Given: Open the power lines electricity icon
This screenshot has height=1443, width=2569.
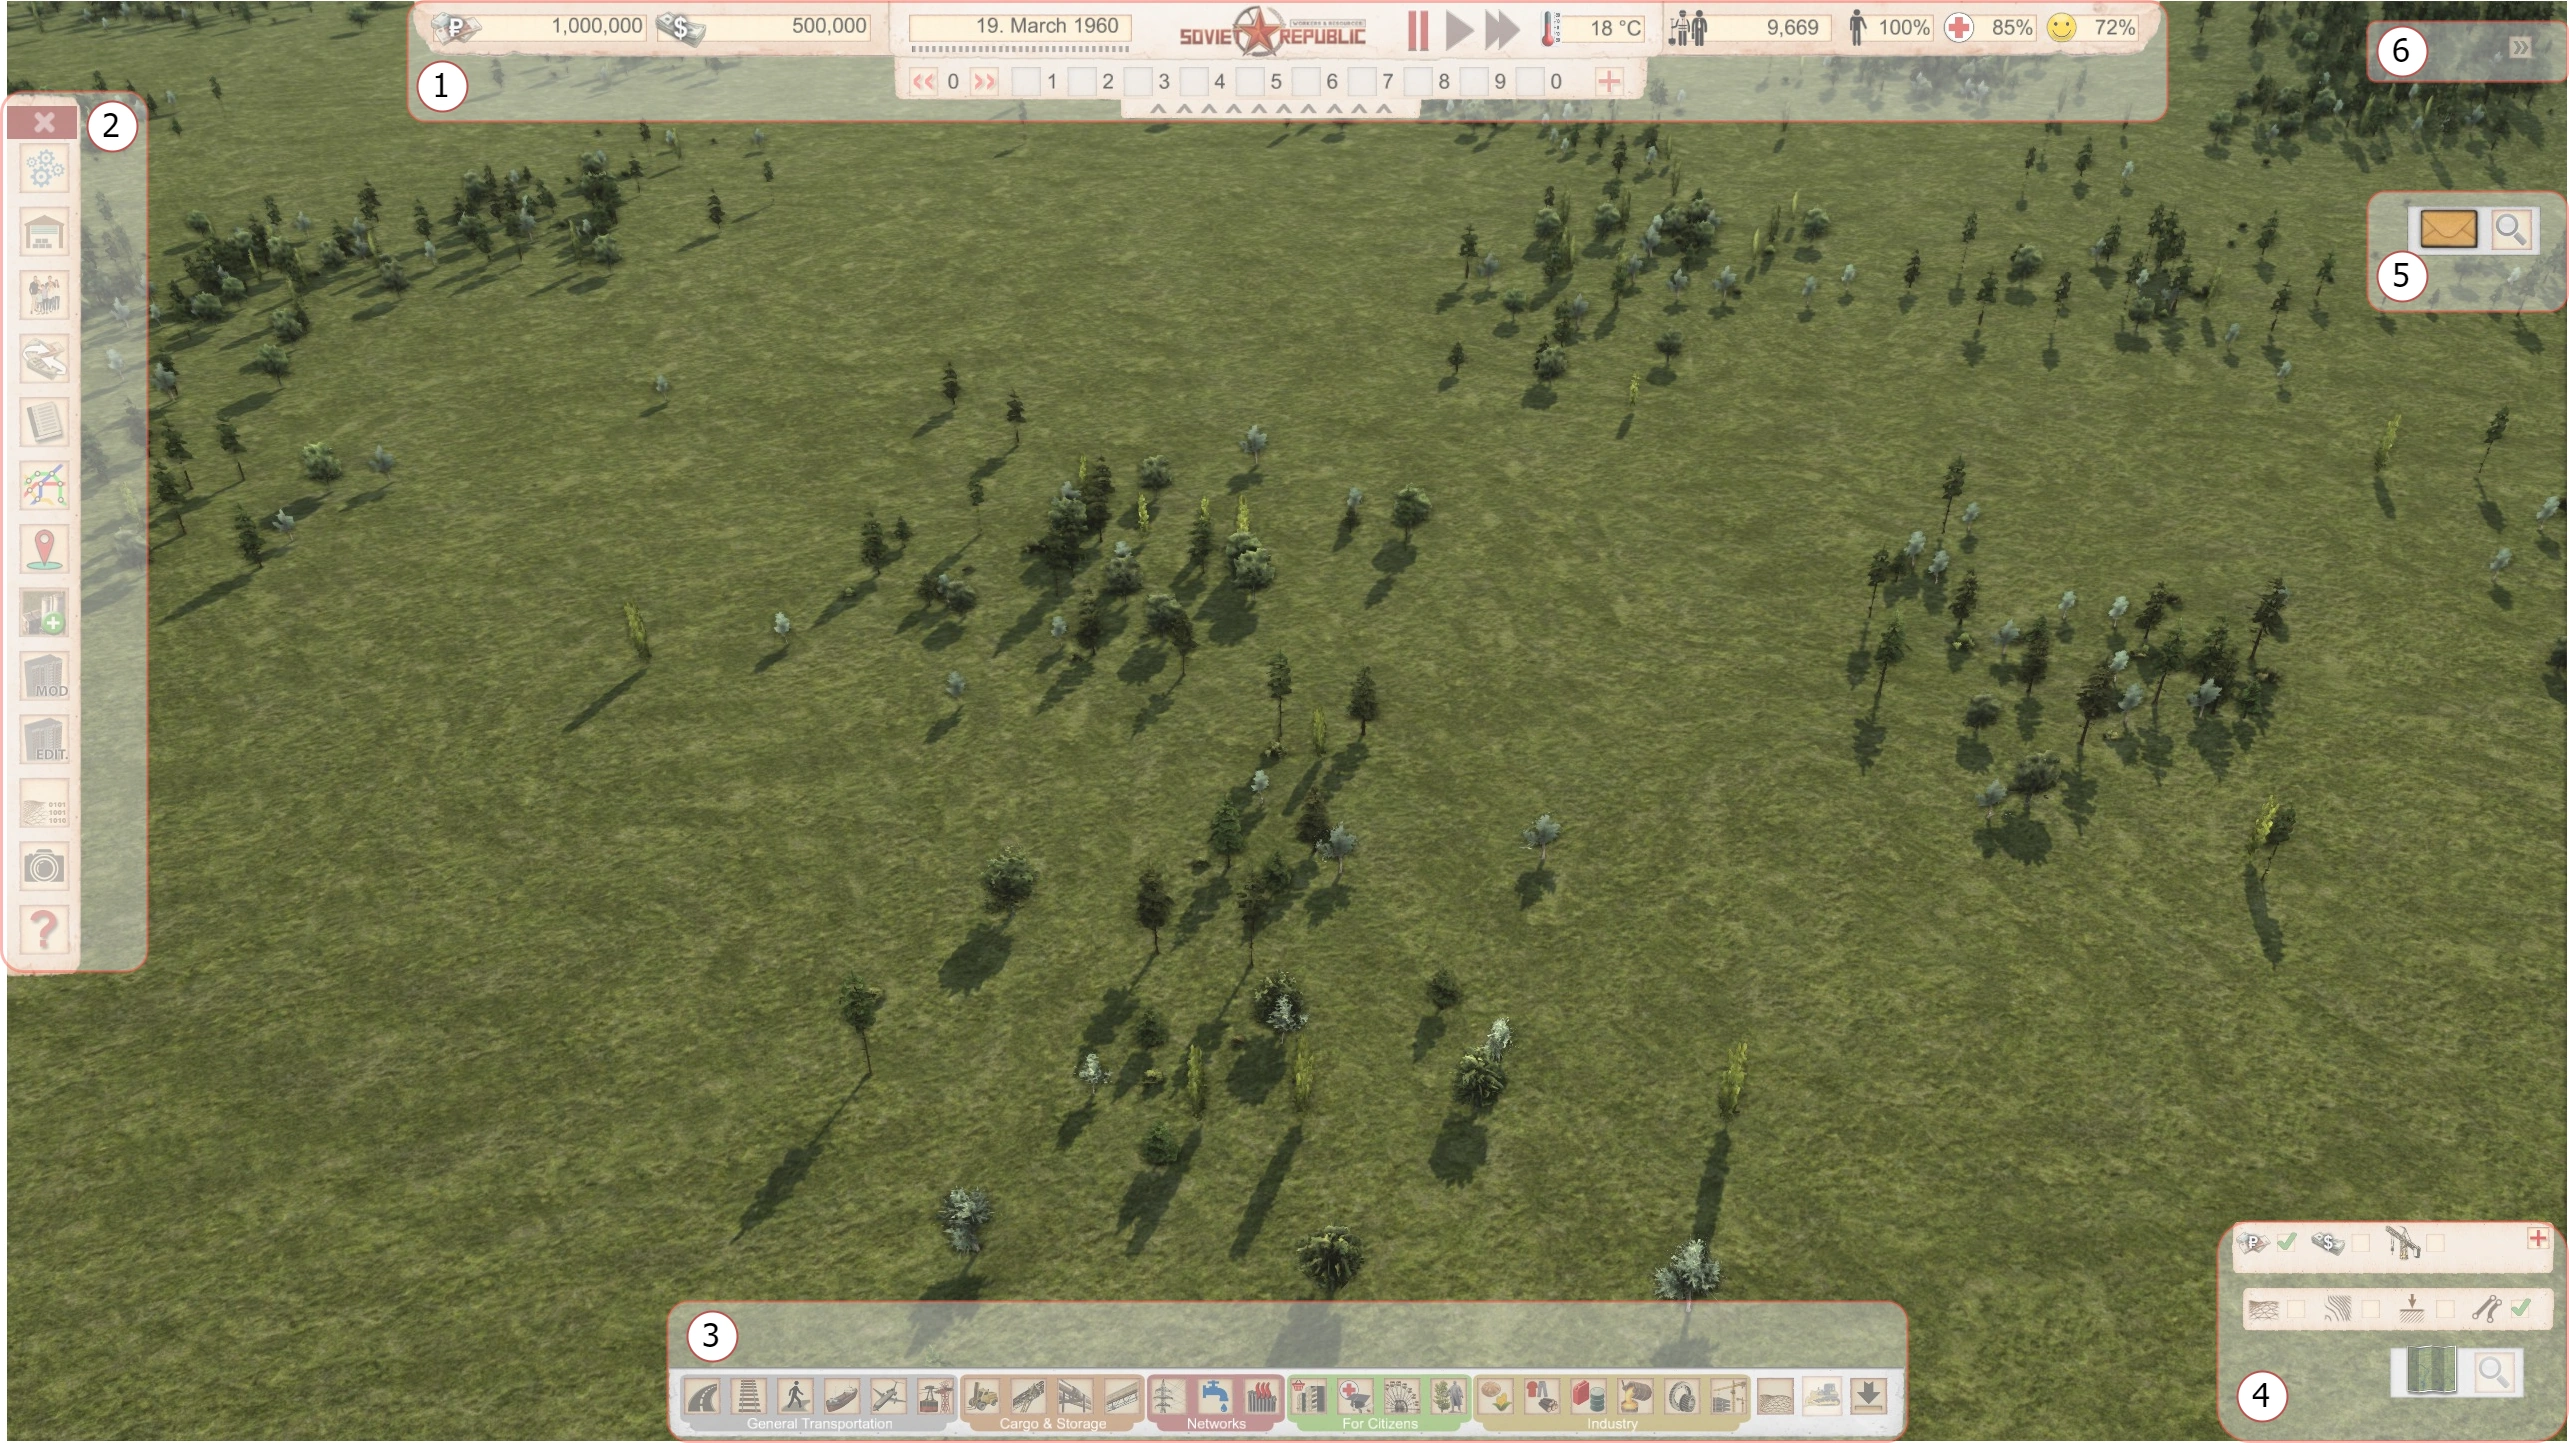Looking at the screenshot, I should [x=1168, y=1395].
